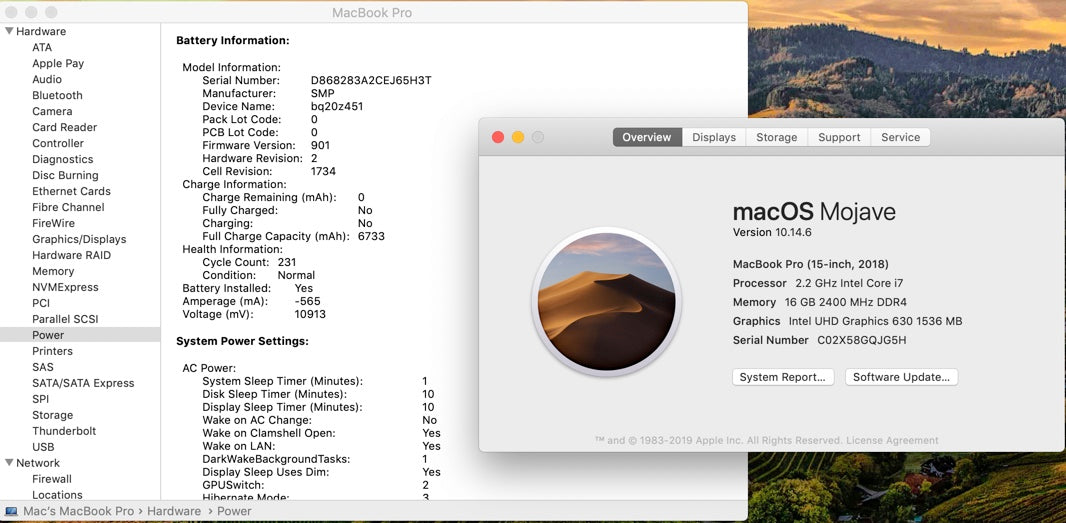Image resolution: width=1066 pixels, height=523 pixels.
Task: Open Parallel SCSI entry
Action: (x=65, y=319)
